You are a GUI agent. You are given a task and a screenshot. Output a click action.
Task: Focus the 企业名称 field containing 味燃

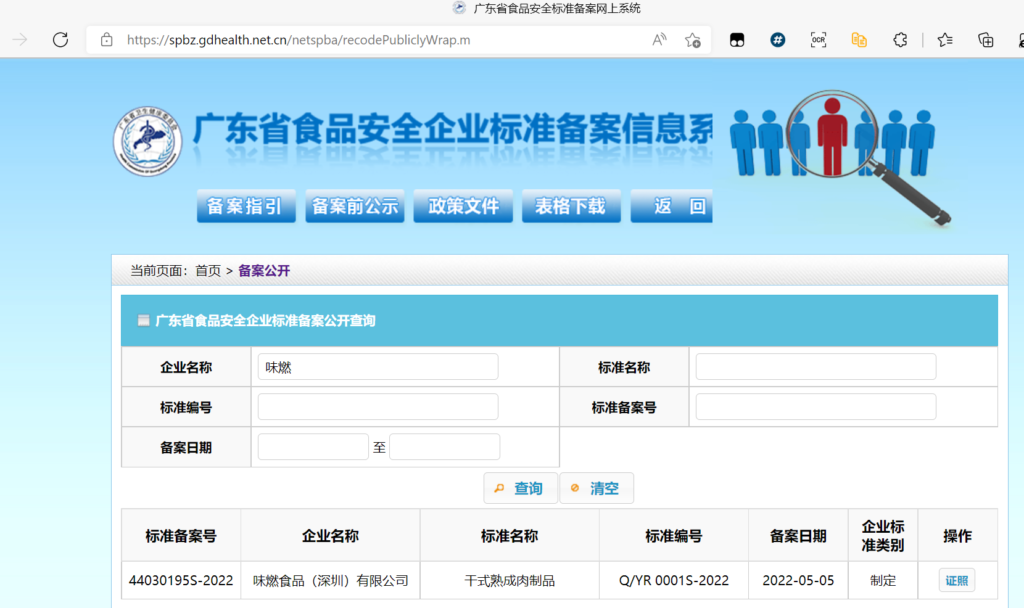pyautogui.click(x=378, y=367)
